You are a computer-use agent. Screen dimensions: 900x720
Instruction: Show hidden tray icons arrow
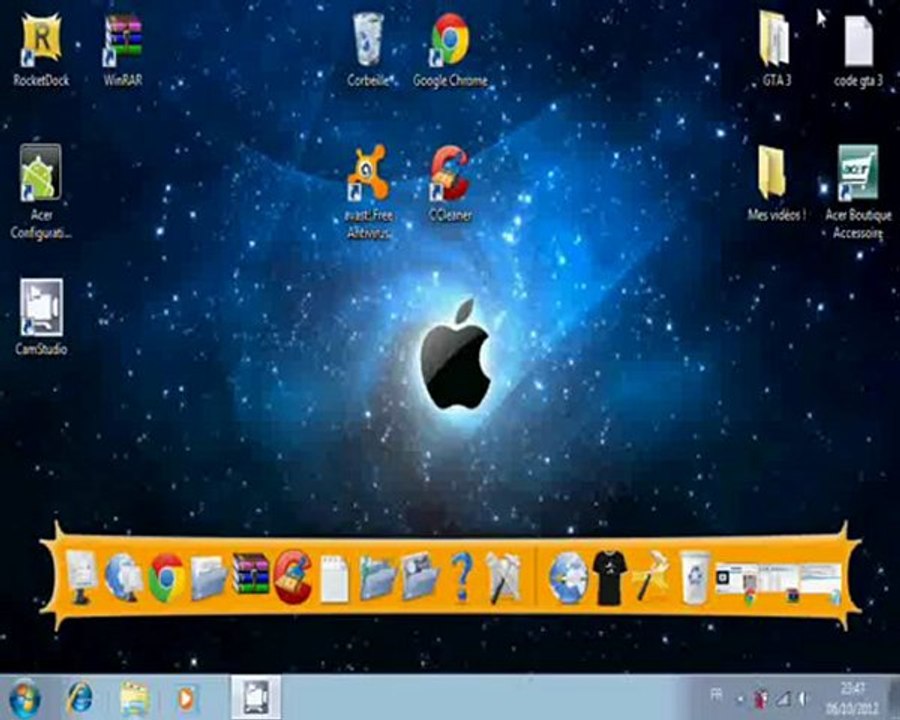(x=740, y=699)
